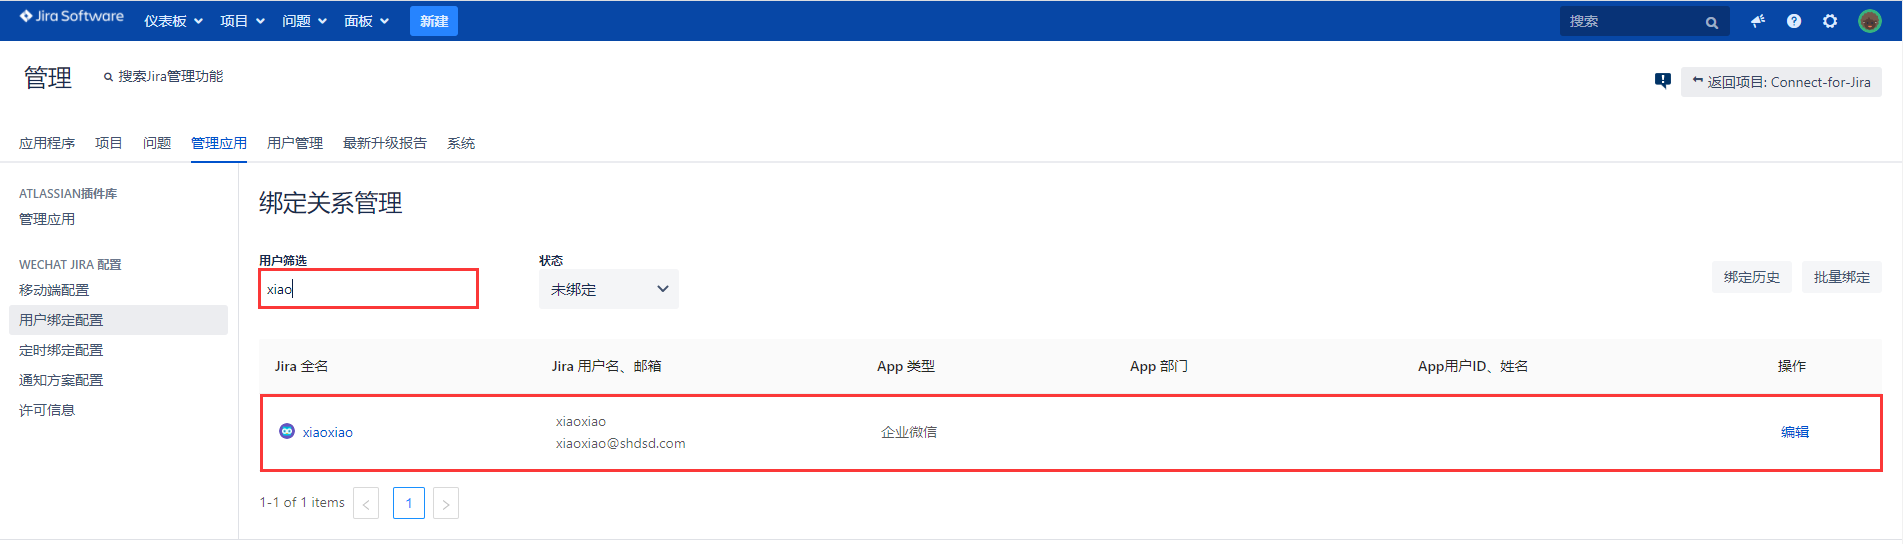
Task: Open the user profile avatar
Action: tap(1869, 21)
